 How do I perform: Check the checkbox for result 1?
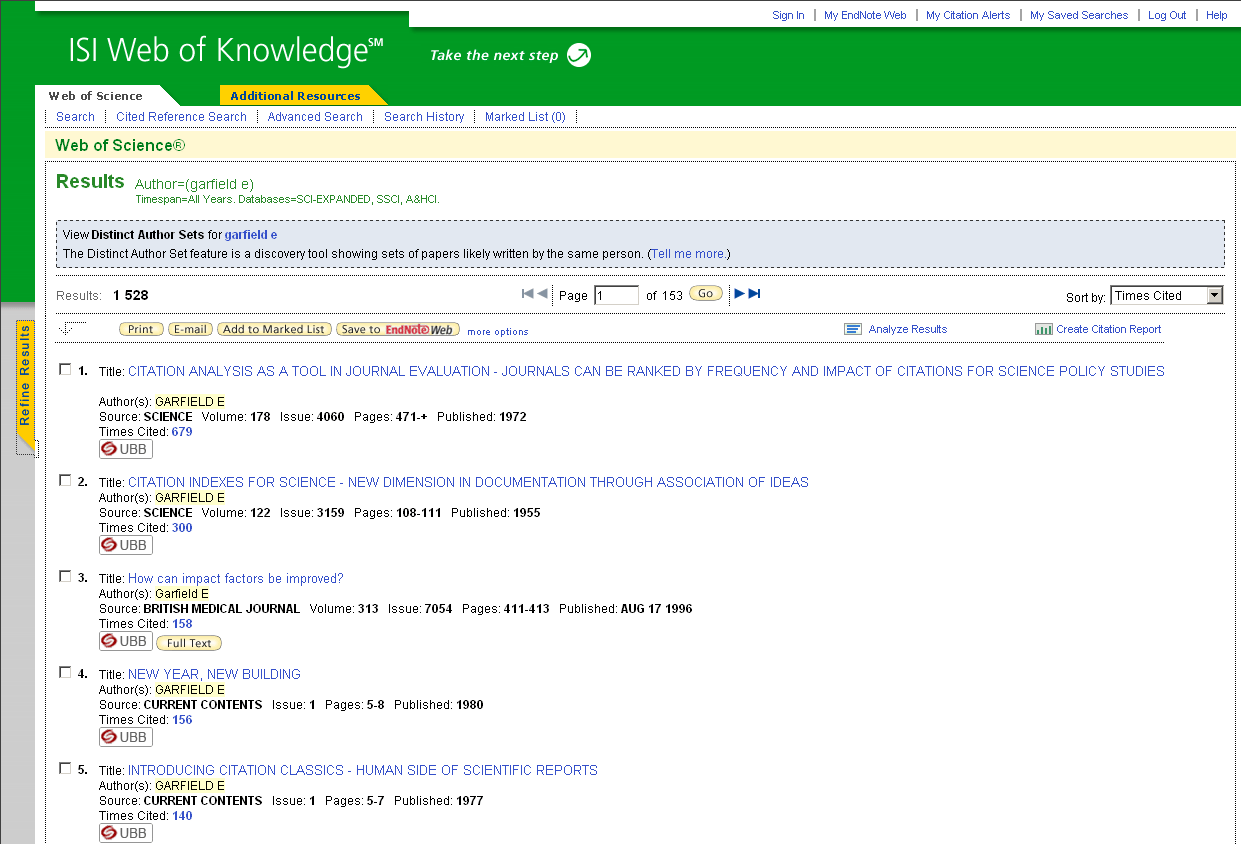coord(65,369)
